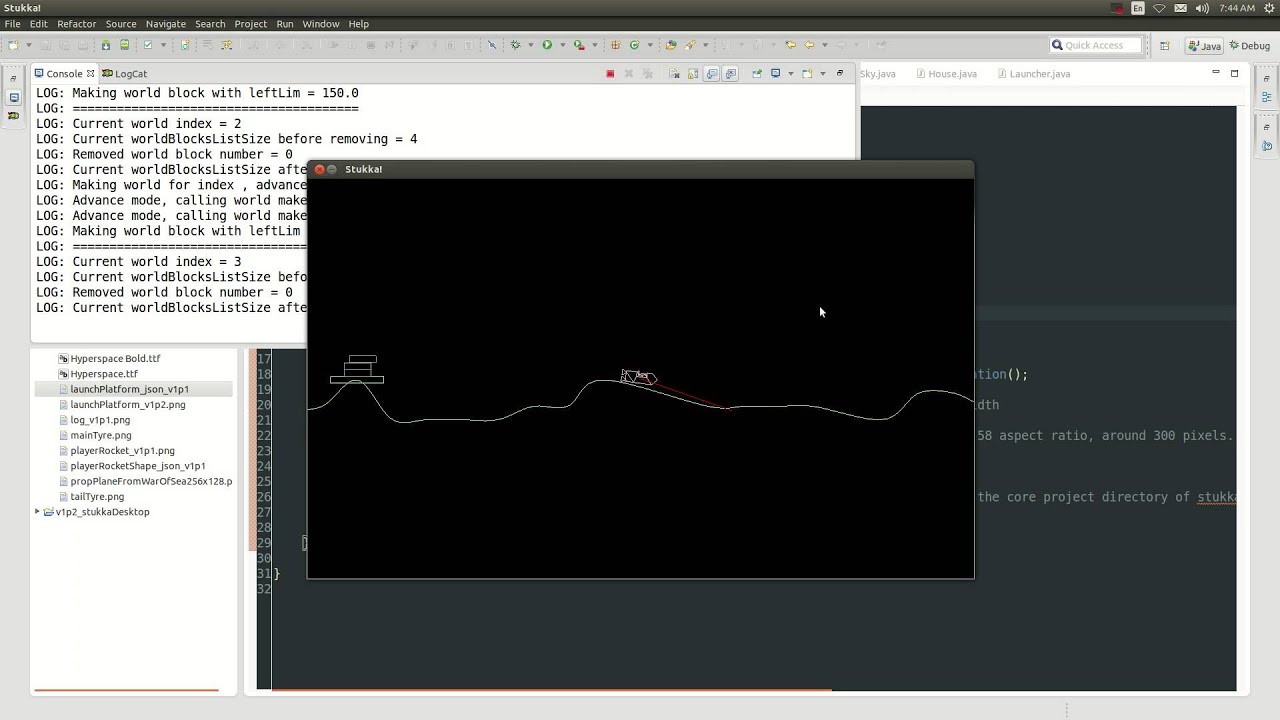Viewport: 1280px width, 720px height.
Task: Click the New file toolbar icon
Action: coord(13,45)
